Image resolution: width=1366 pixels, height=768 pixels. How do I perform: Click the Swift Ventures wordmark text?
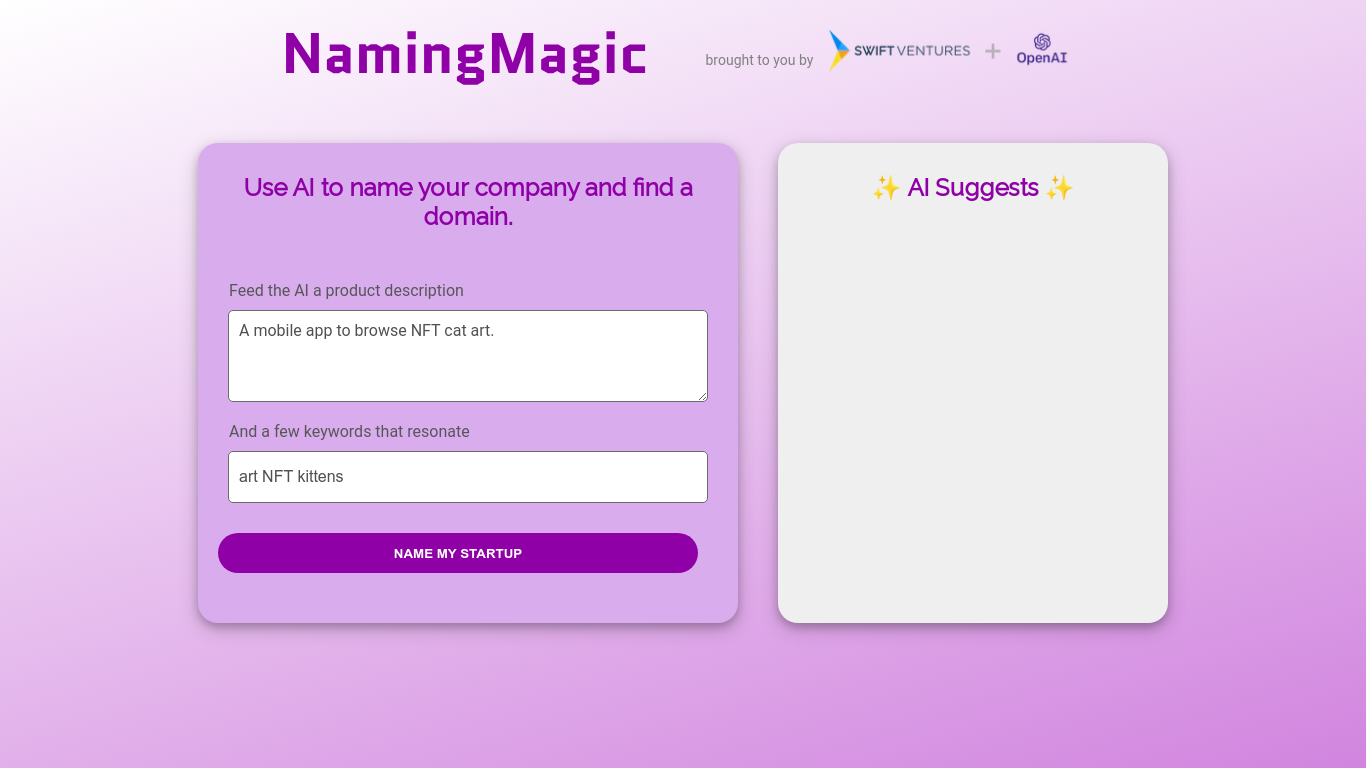pos(910,50)
